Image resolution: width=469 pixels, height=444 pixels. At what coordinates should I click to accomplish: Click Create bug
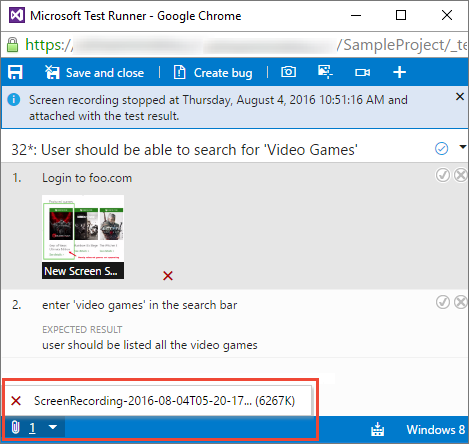213,73
